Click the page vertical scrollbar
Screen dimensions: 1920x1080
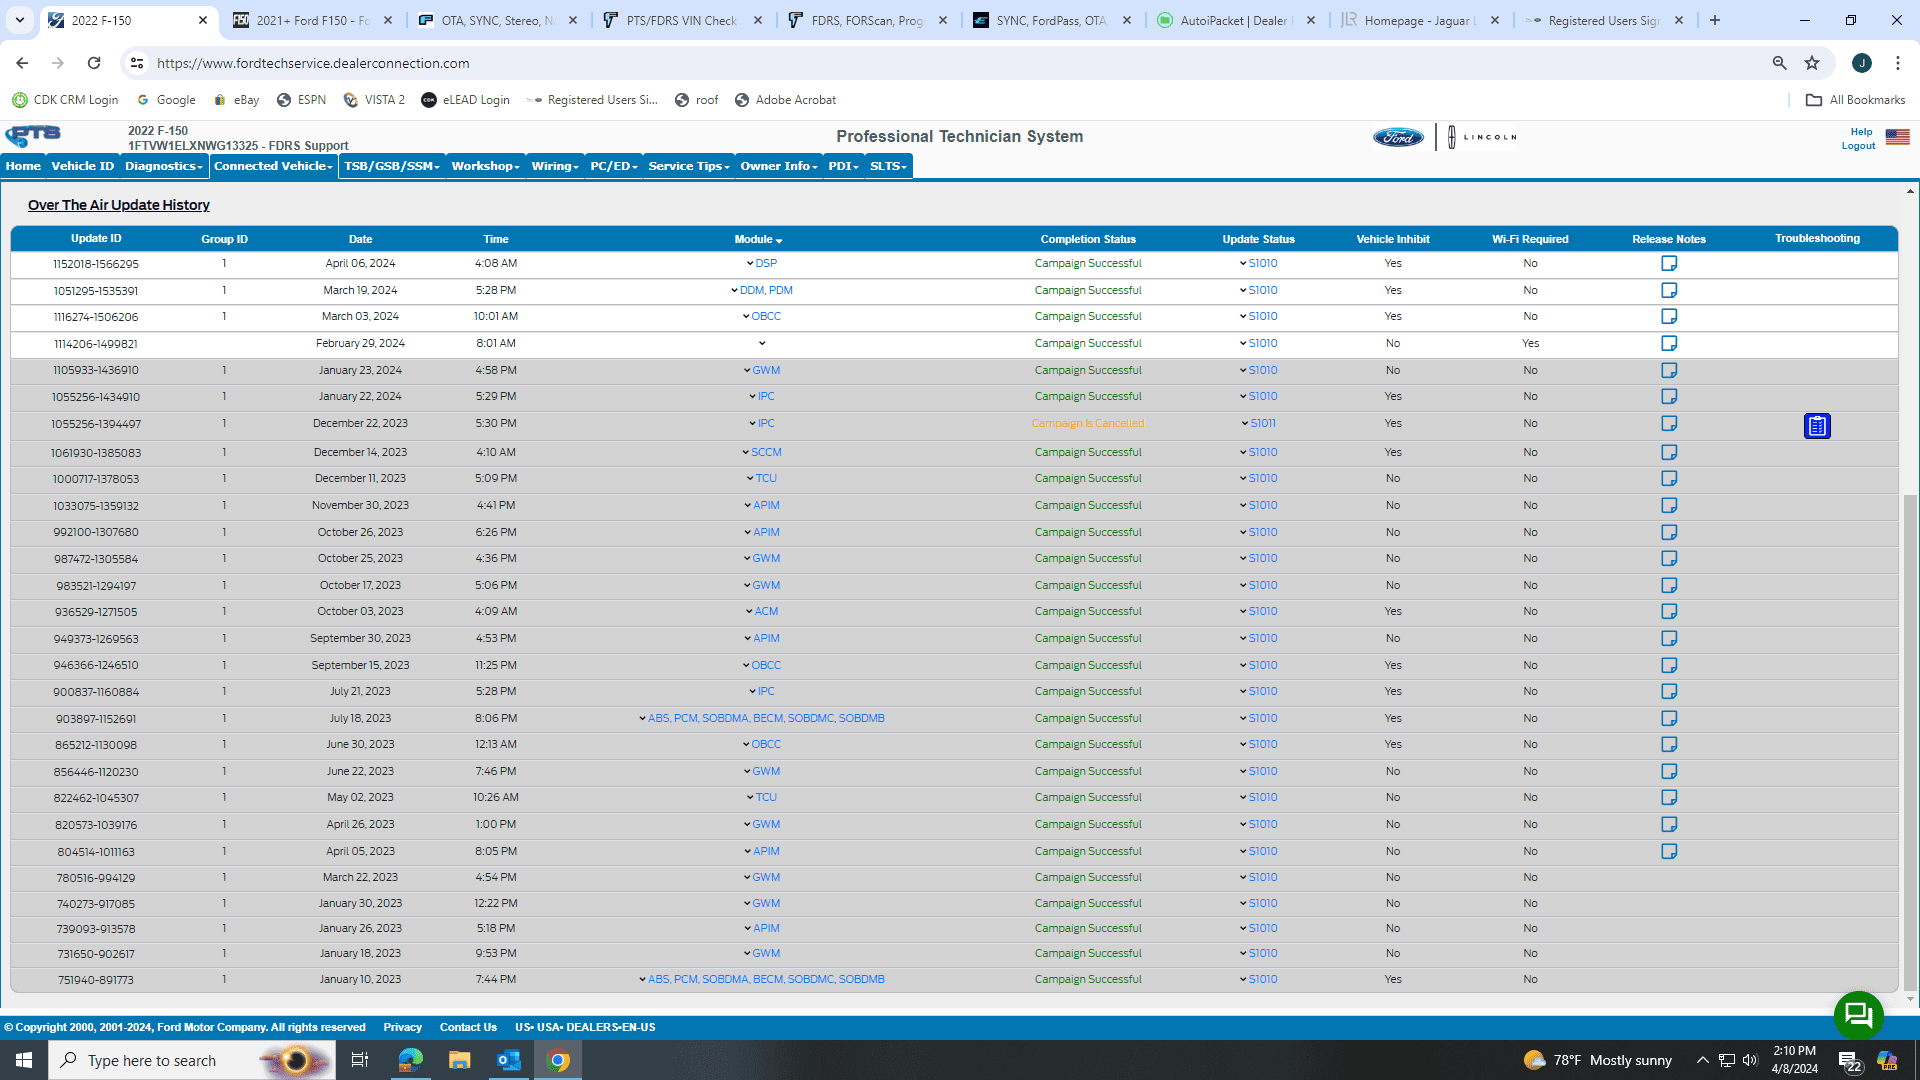click(1910, 740)
